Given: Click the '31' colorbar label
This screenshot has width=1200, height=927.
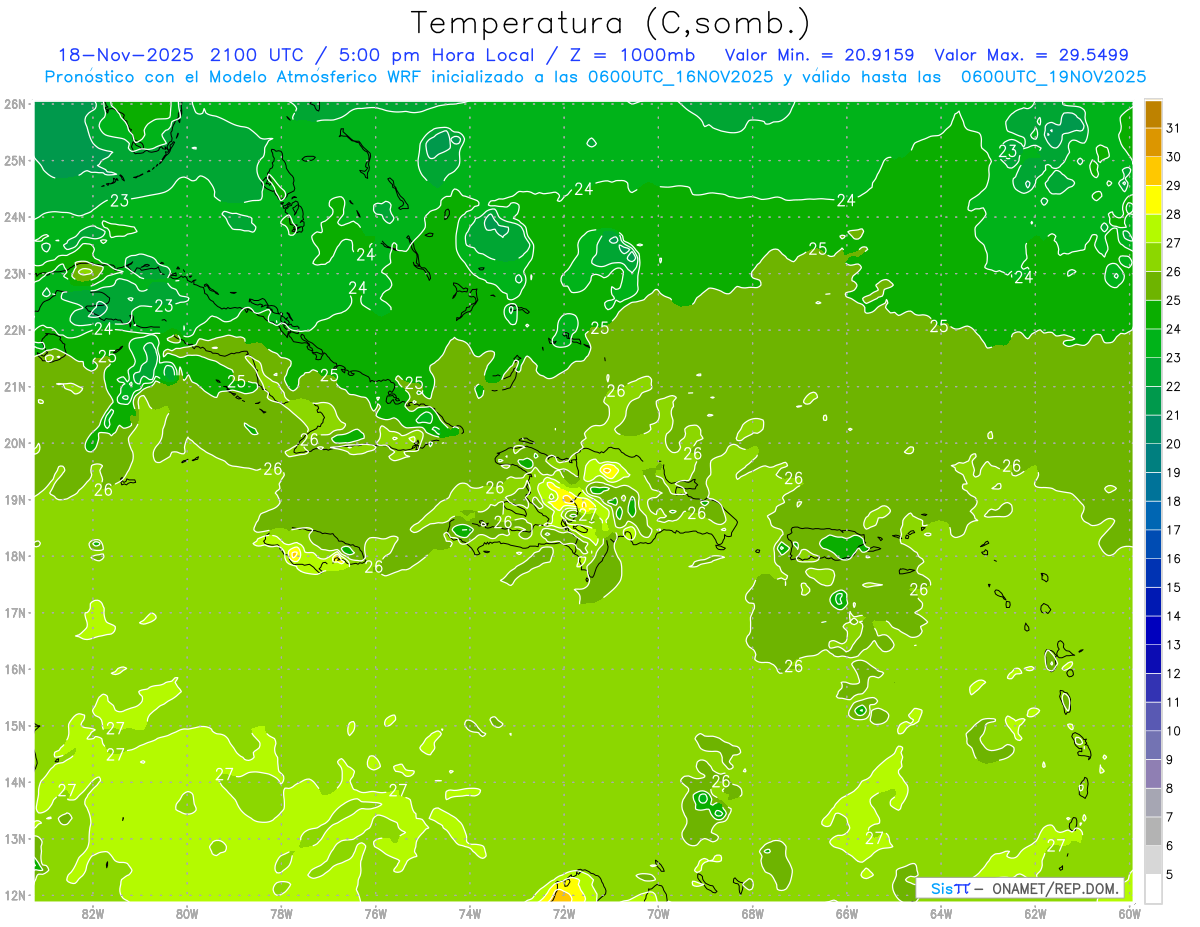Looking at the screenshot, I should (1174, 129).
